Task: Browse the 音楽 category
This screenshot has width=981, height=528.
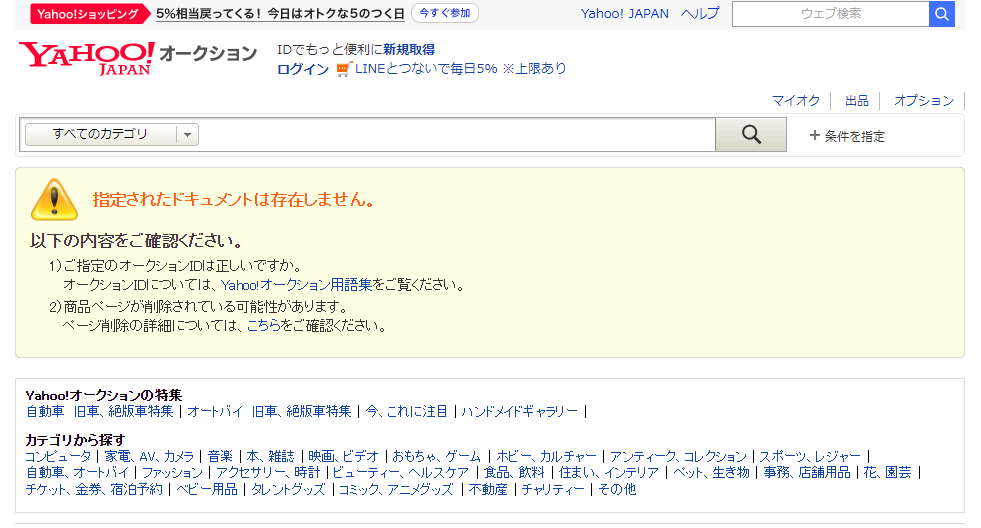Action: coord(220,457)
